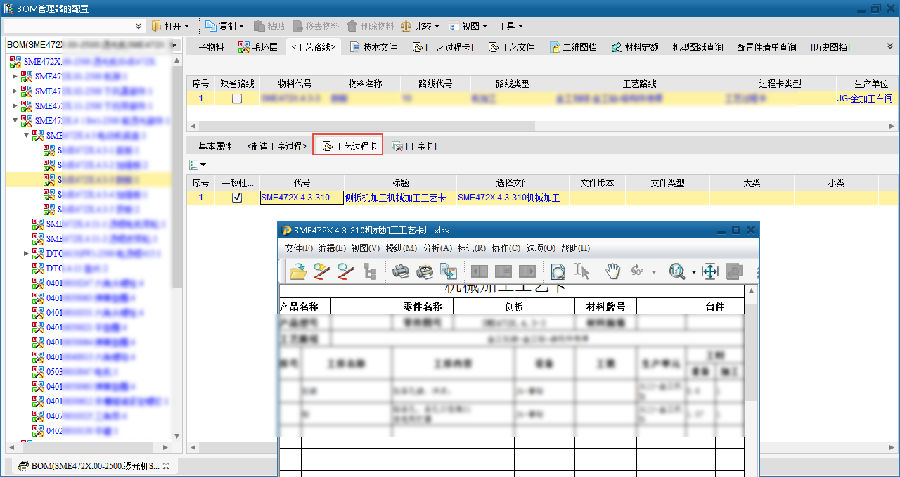
Task: Check the unchecked box in the upper table row
Action: click(x=237, y=99)
